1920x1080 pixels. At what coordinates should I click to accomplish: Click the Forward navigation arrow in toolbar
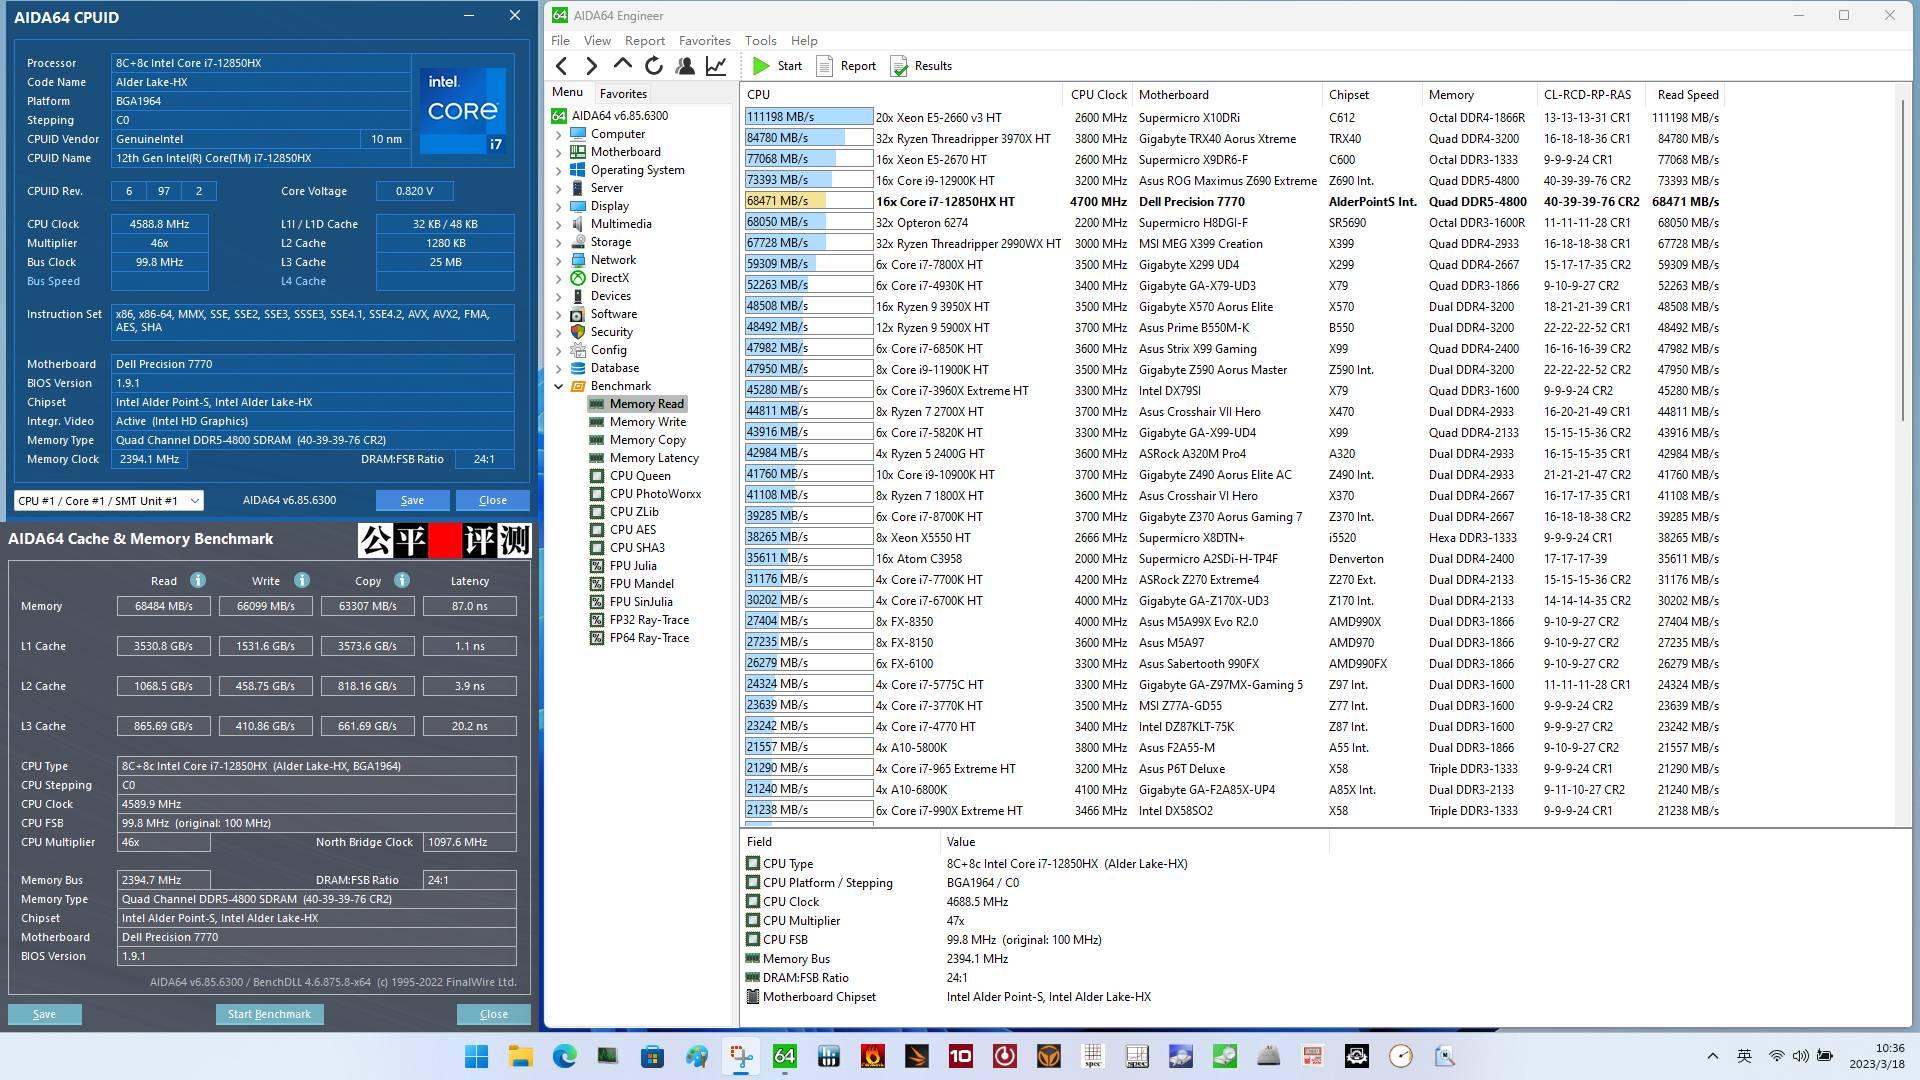591,66
